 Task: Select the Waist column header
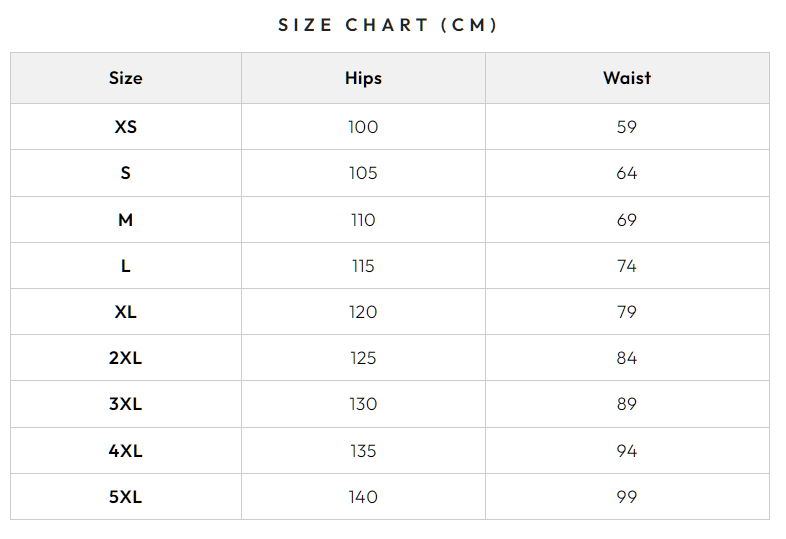click(627, 78)
